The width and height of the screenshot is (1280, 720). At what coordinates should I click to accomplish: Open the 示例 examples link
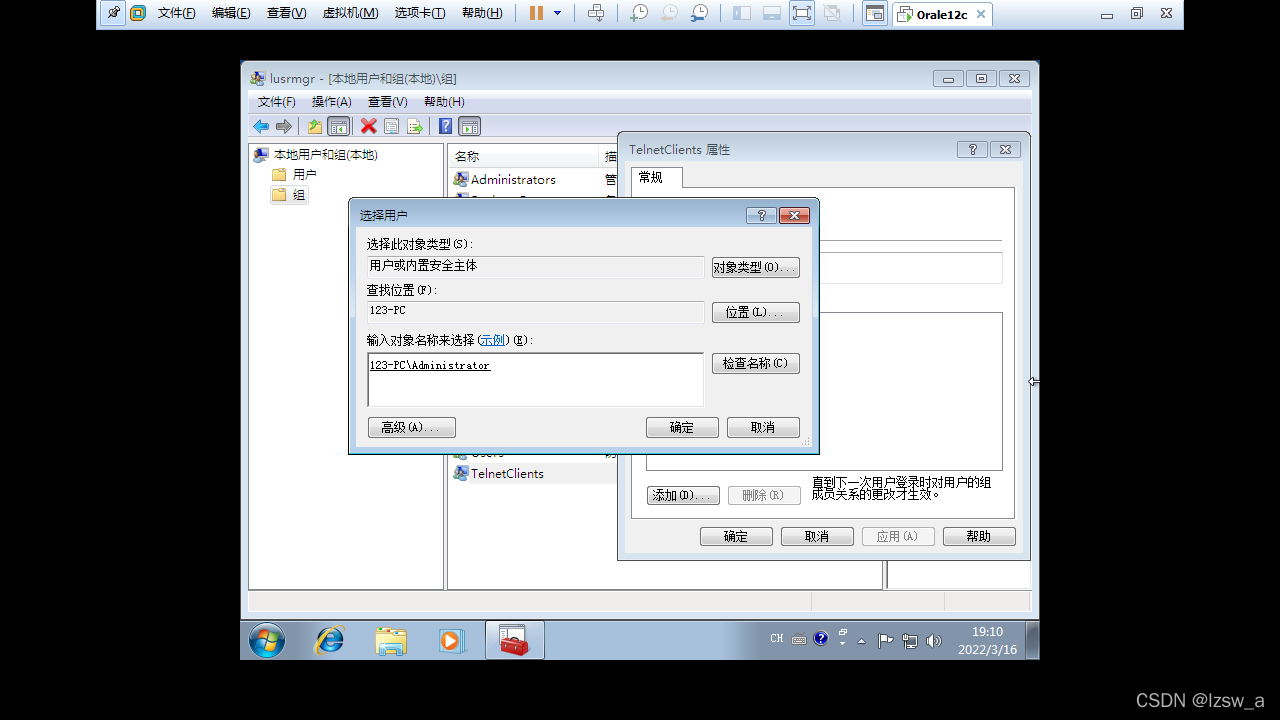pos(492,340)
